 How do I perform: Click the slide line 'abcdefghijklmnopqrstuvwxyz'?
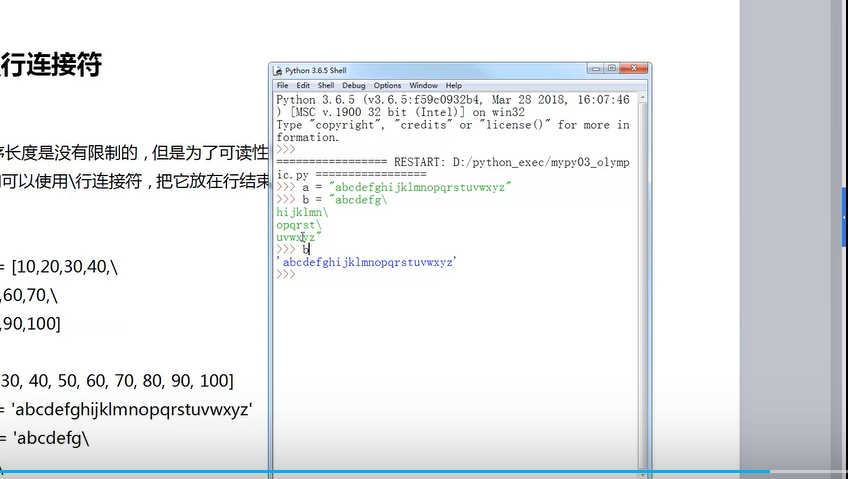coord(132,409)
